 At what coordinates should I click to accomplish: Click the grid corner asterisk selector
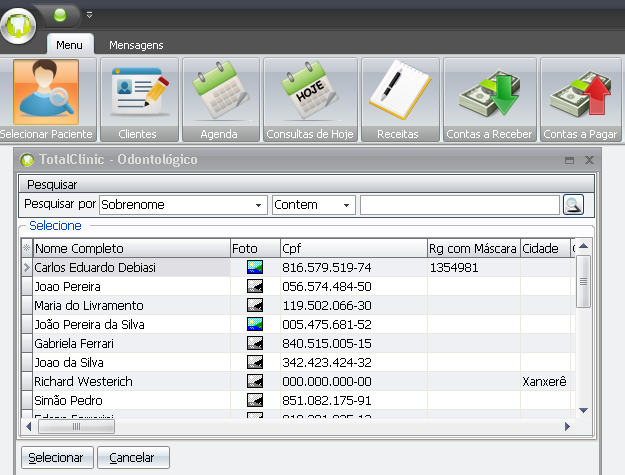click(x=27, y=248)
